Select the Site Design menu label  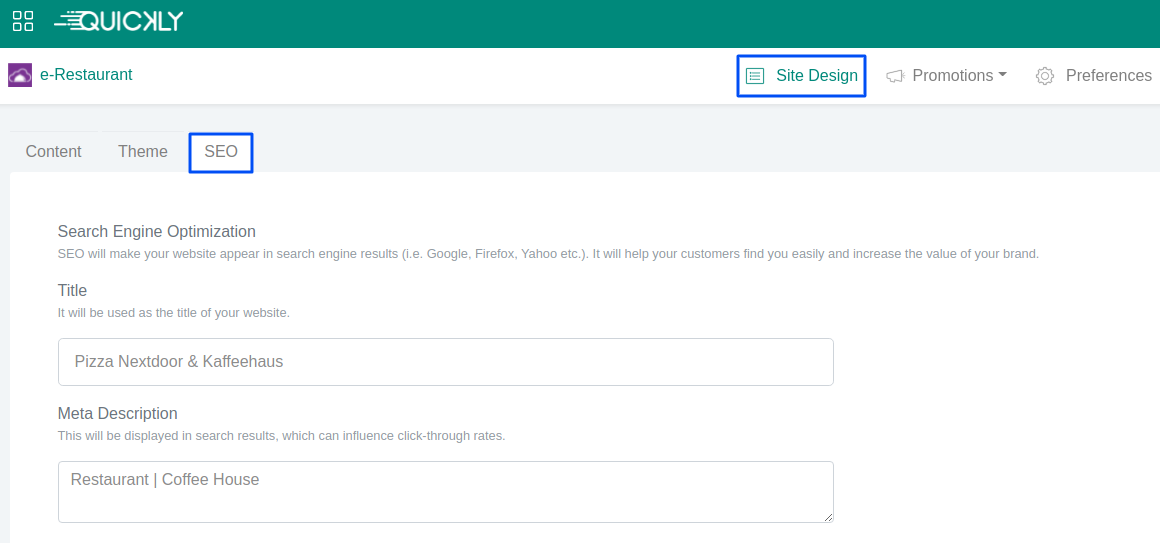pos(816,76)
